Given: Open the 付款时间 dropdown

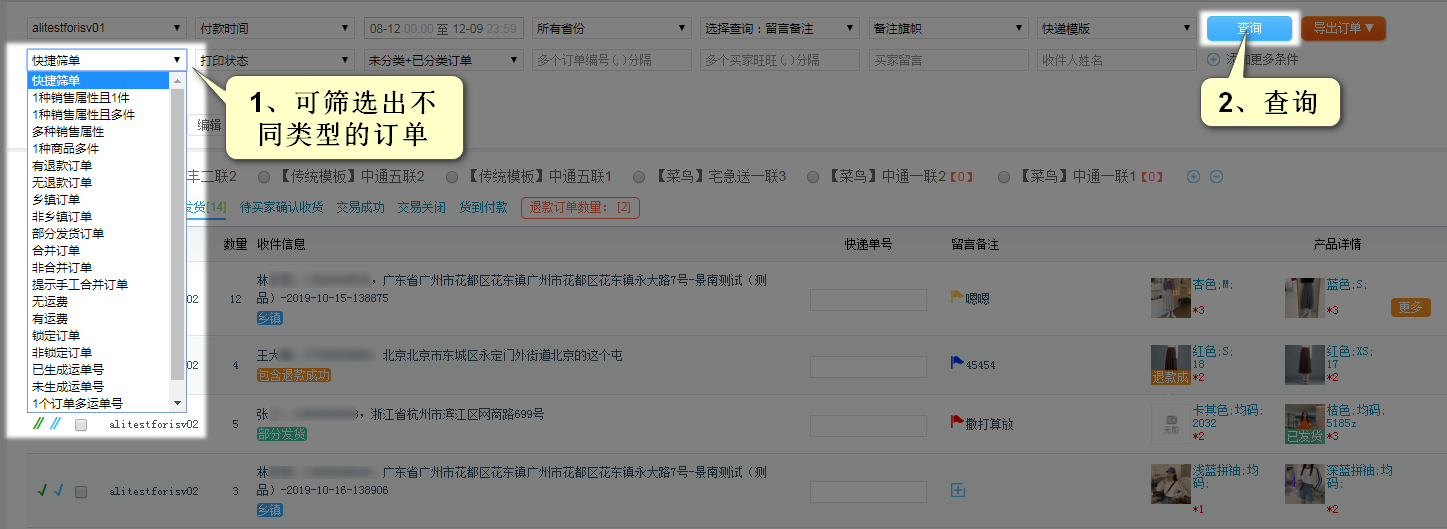Looking at the screenshot, I should (275, 29).
